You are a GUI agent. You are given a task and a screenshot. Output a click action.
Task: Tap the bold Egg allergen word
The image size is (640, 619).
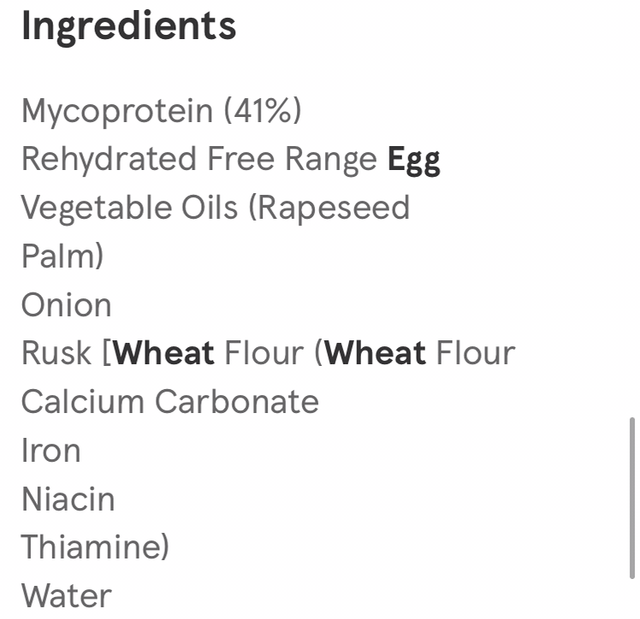tap(414, 160)
